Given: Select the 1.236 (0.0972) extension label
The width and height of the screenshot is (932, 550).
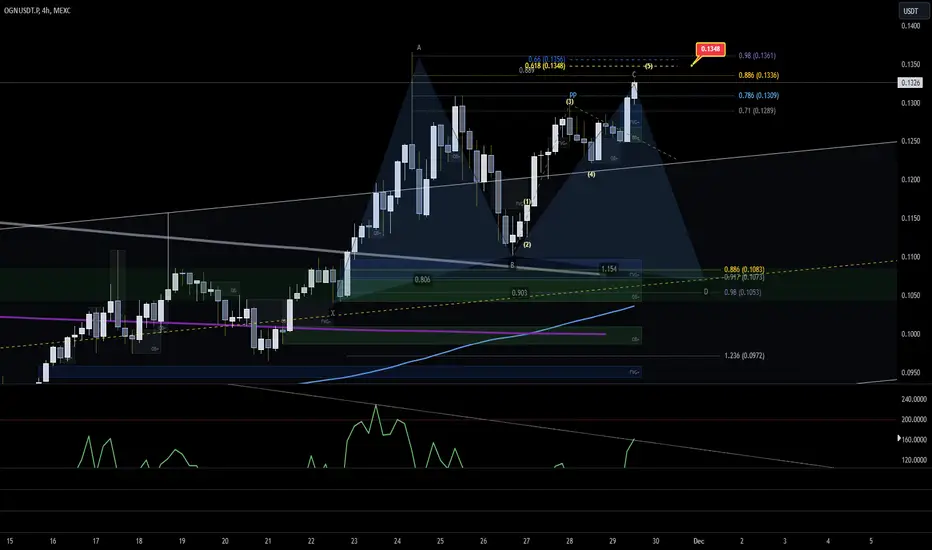Looking at the screenshot, I should [x=744, y=356].
